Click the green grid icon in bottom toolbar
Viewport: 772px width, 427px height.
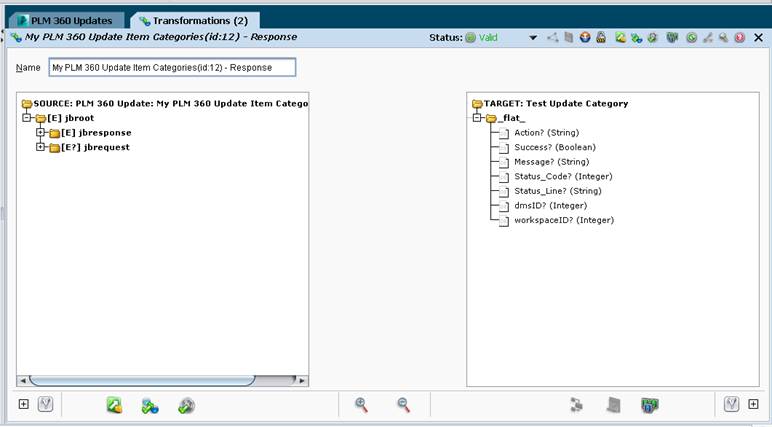pyautogui.click(x=650, y=405)
